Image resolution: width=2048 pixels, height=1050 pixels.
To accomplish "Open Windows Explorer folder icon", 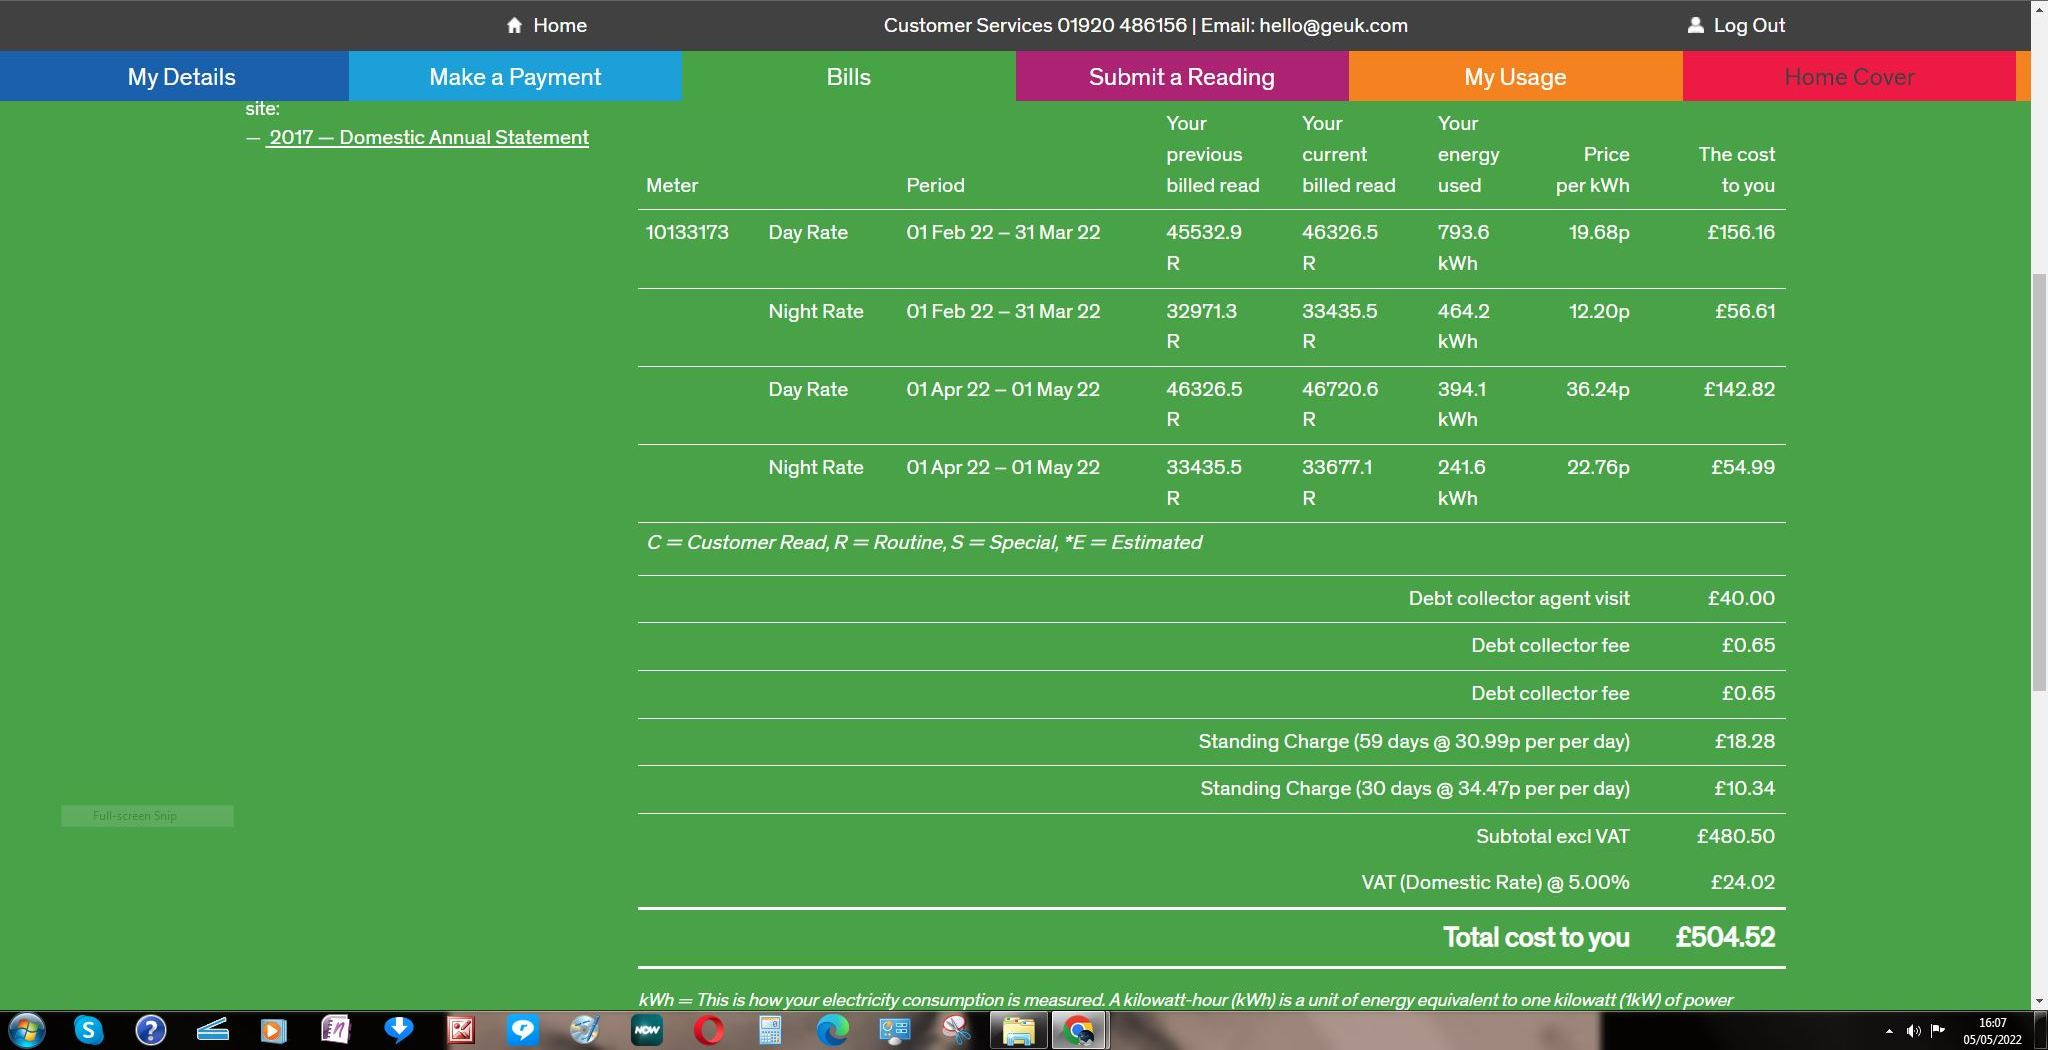I will pos(1018,1030).
